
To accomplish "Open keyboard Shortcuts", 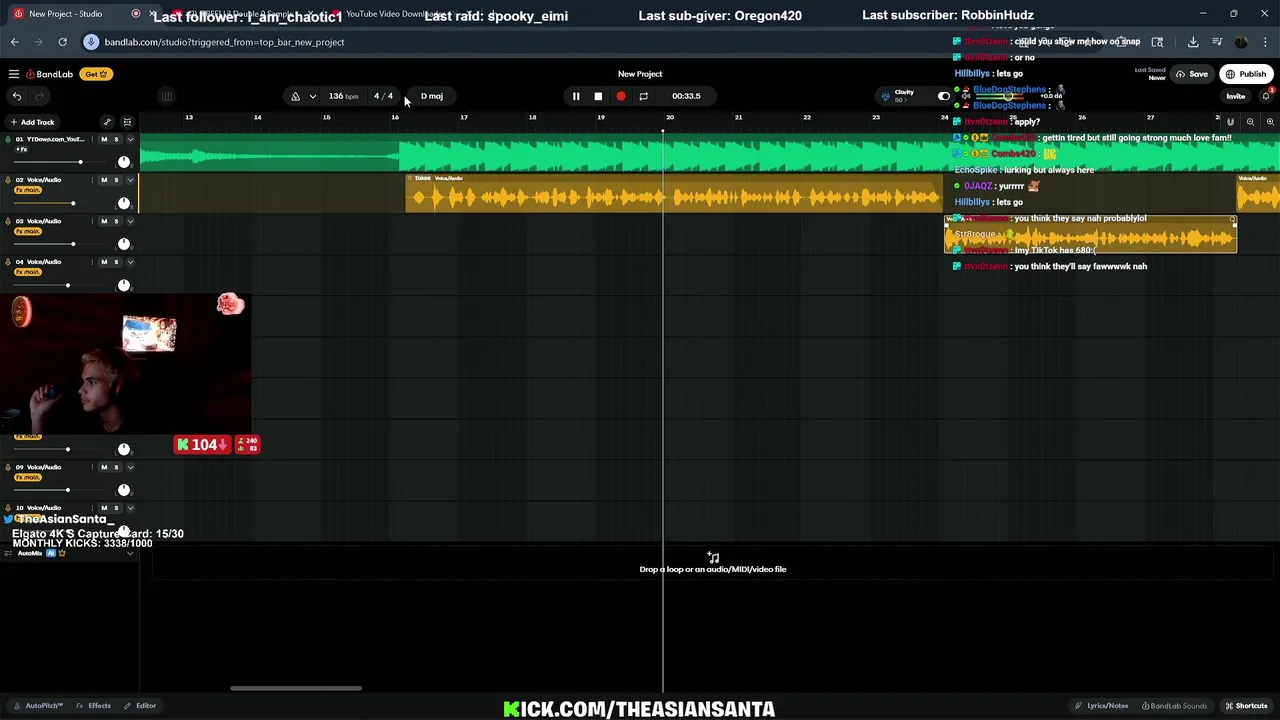I will pyautogui.click(x=1245, y=706).
